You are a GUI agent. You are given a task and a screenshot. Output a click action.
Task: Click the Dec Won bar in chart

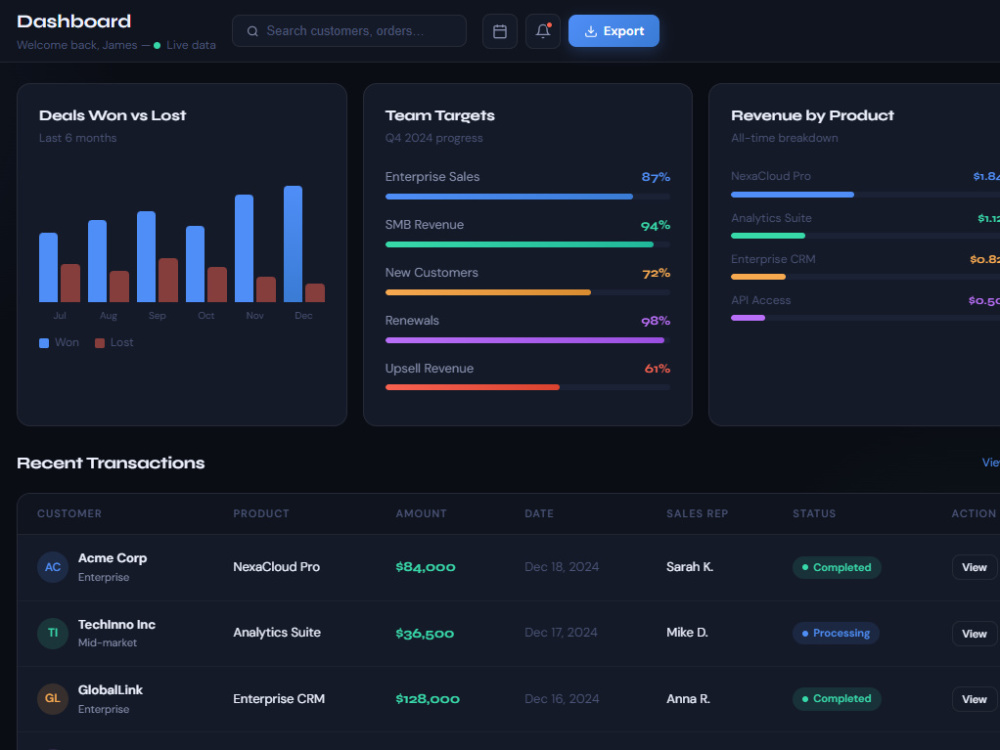(x=293, y=244)
